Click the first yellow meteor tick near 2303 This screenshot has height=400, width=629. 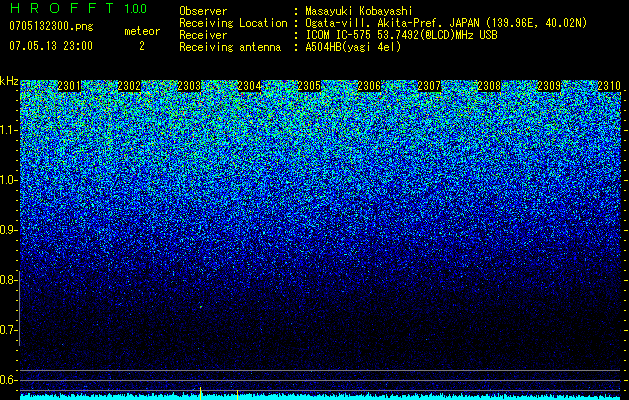(x=200, y=393)
